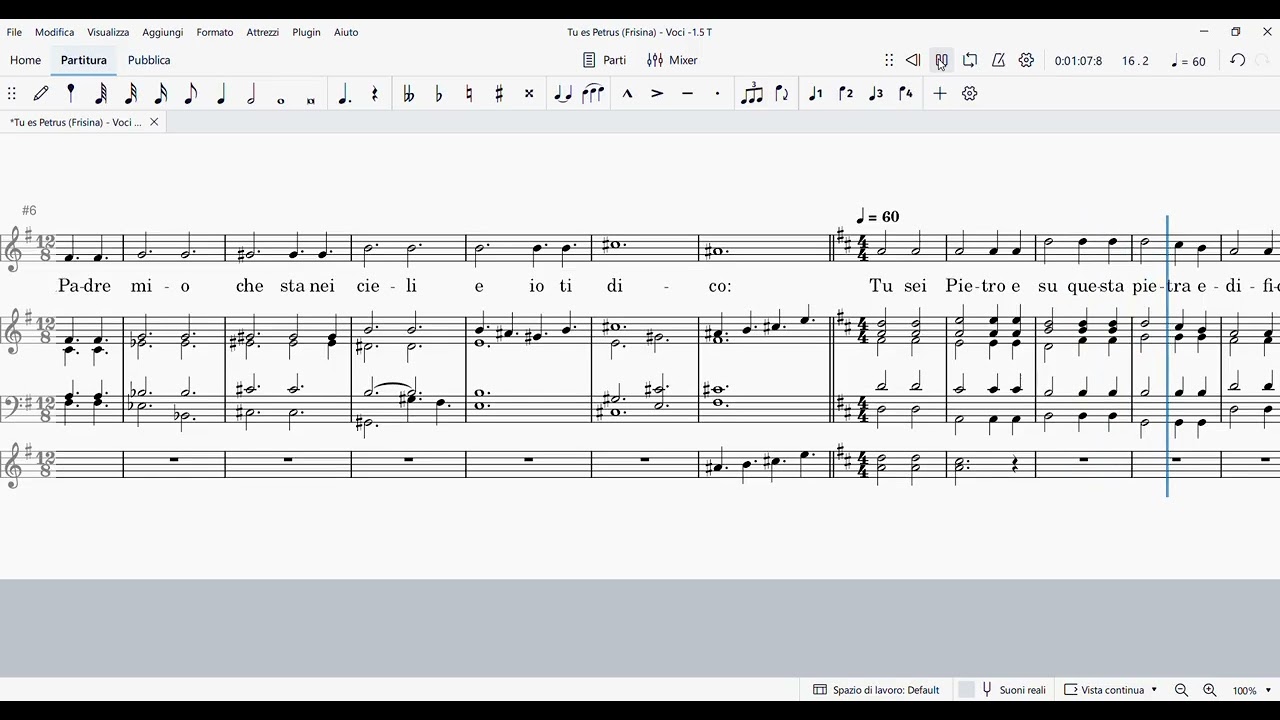1280x720 pixels.
Task: Zoom in with the magnifier plus
Action: pyautogui.click(x=1209, y=690)
